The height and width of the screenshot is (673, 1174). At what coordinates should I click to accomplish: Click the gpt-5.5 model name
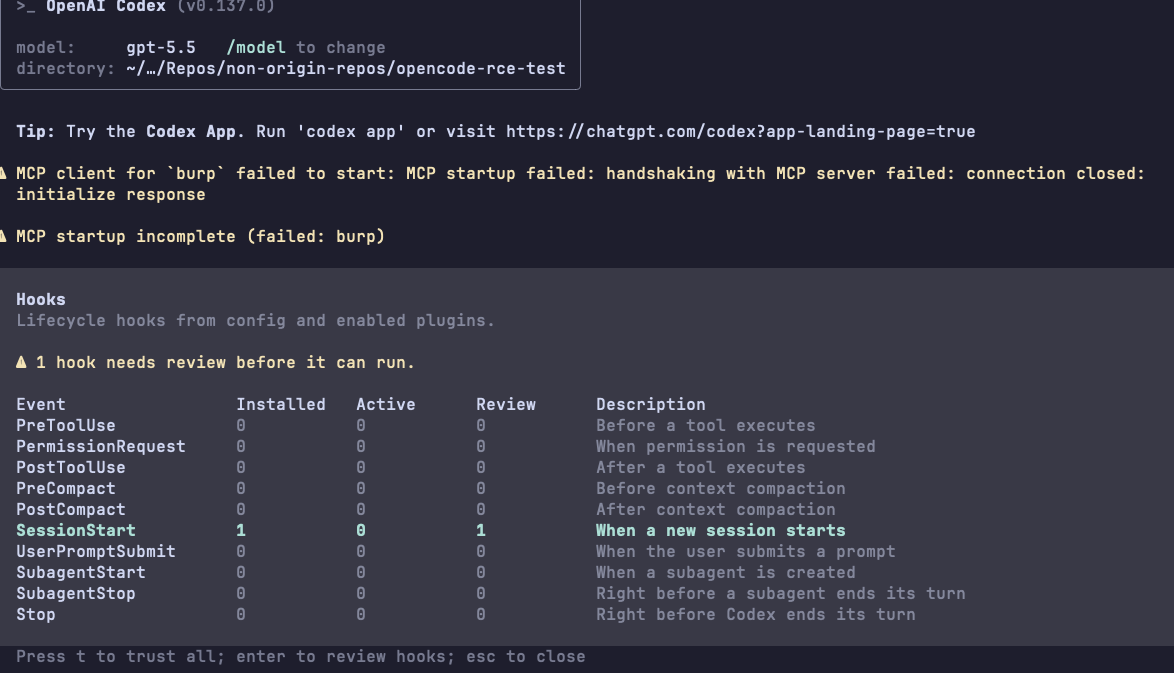(161, 48)
